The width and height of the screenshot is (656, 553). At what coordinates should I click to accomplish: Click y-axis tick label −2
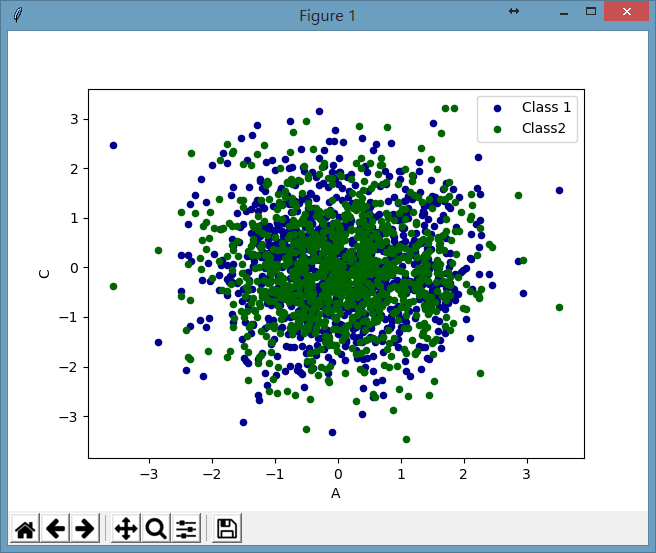click(69, 367)
